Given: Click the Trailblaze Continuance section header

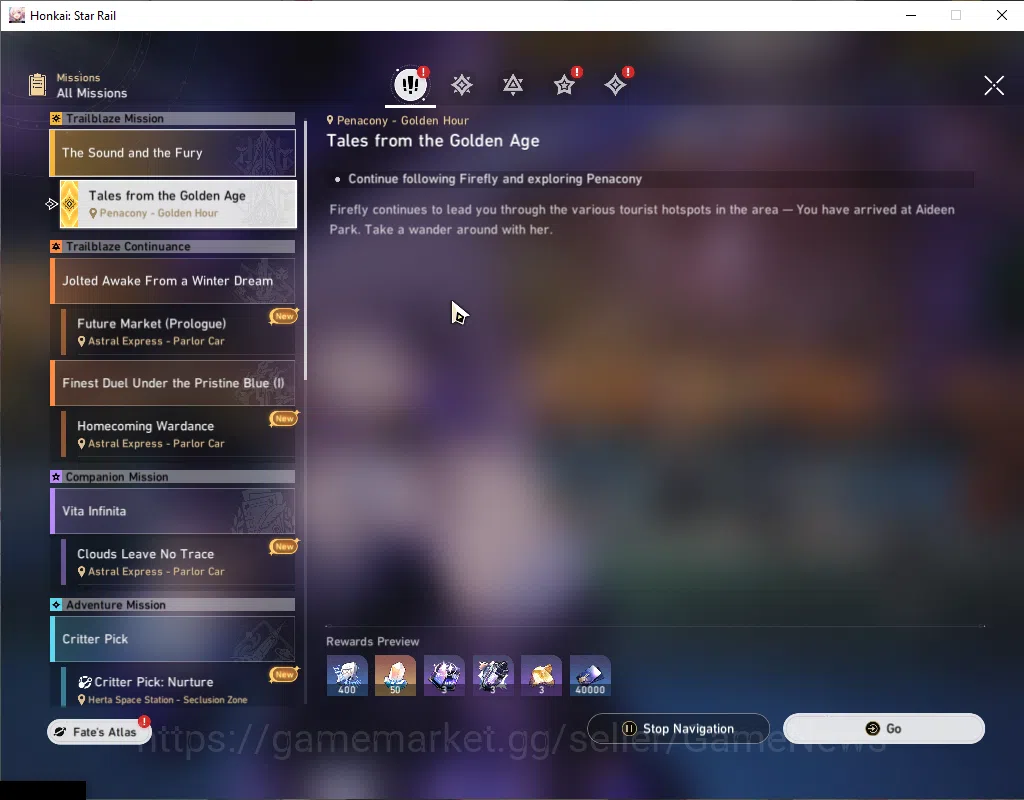Looking at the screenshot, I should click(172, 246).
